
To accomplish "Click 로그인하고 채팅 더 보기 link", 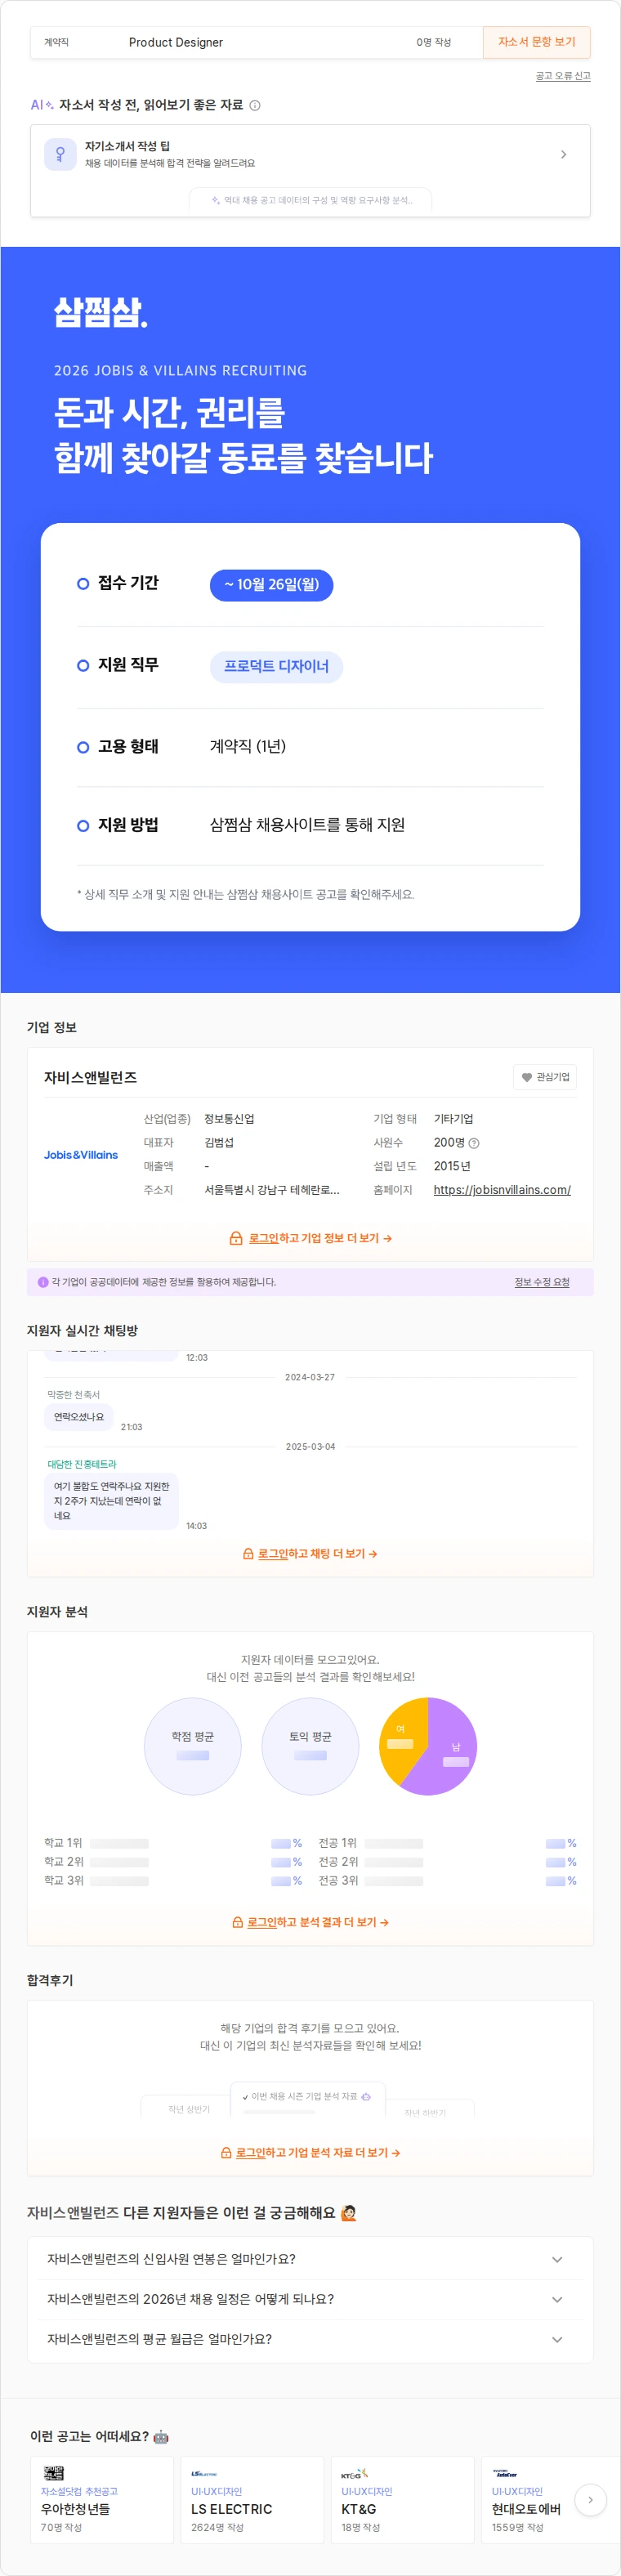I will [x=318, y=1554].
